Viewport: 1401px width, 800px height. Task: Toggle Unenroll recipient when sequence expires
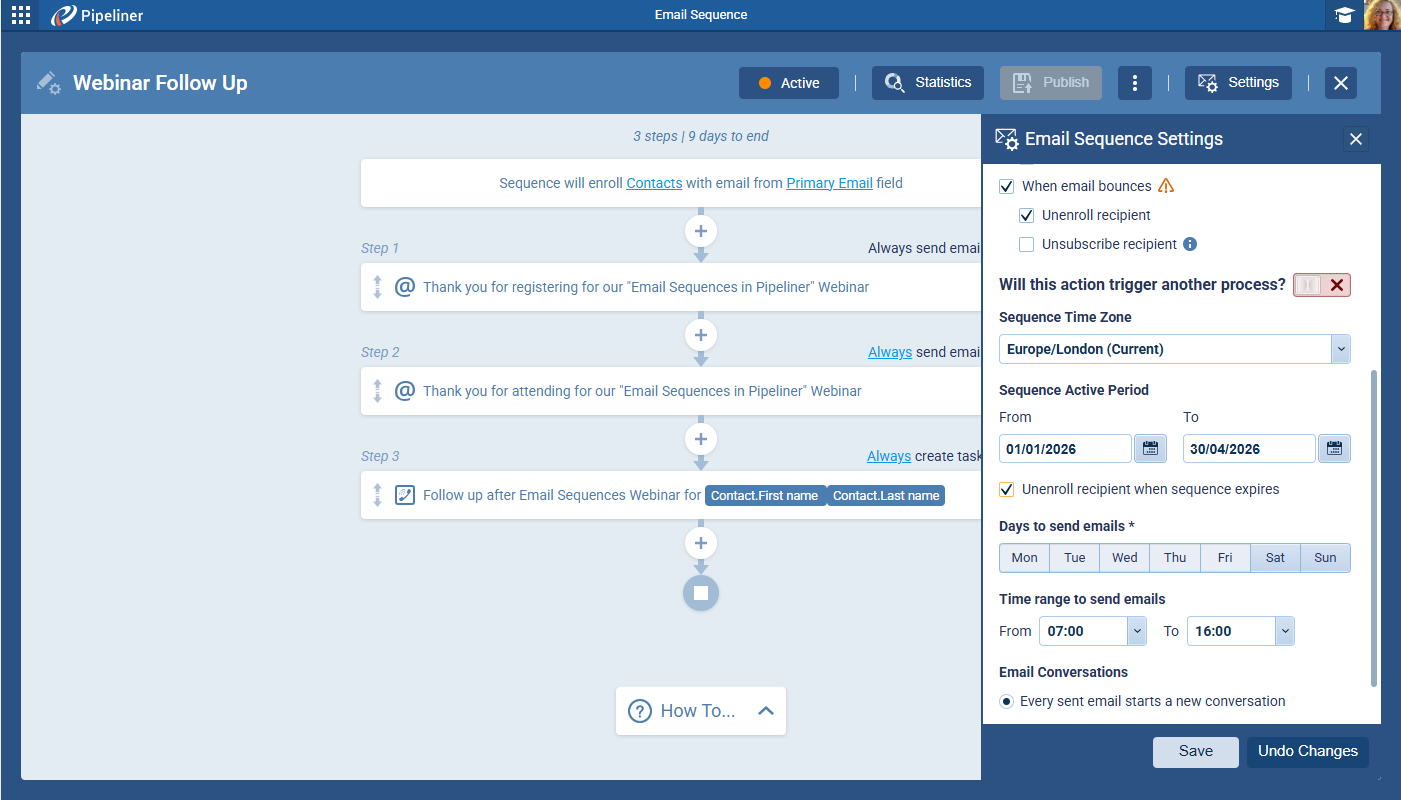point(1007,490)
